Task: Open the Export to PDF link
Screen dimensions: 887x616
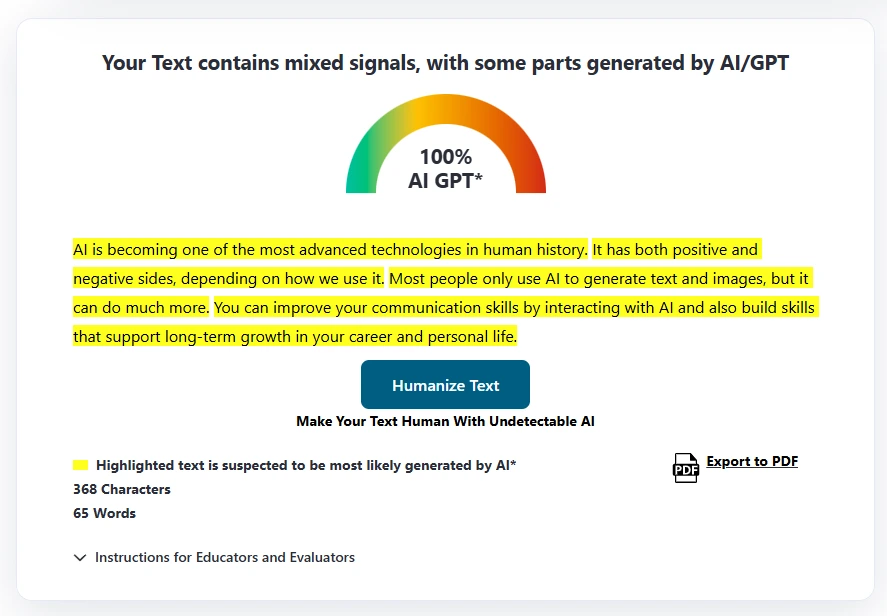Action: coord(751,461)
